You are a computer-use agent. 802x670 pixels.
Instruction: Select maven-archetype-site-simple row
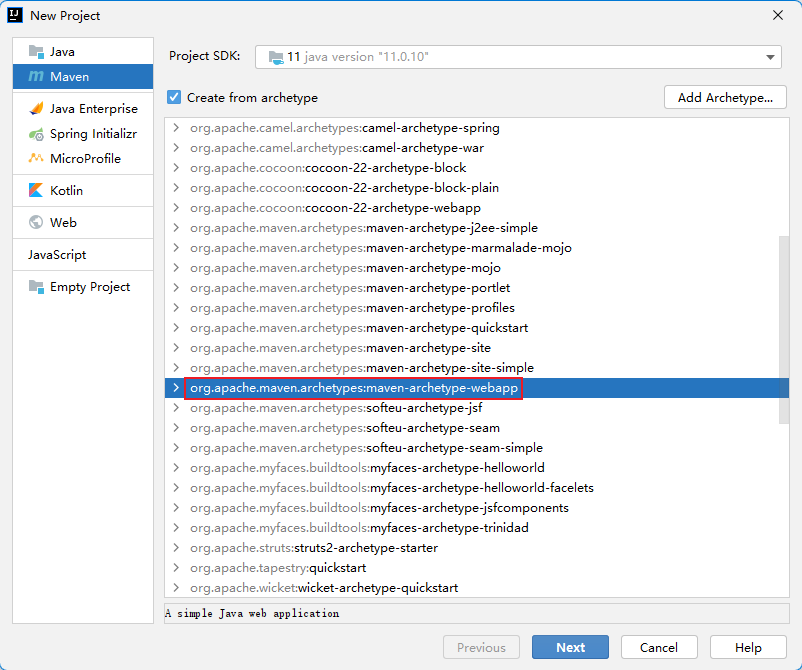point(477,367)
